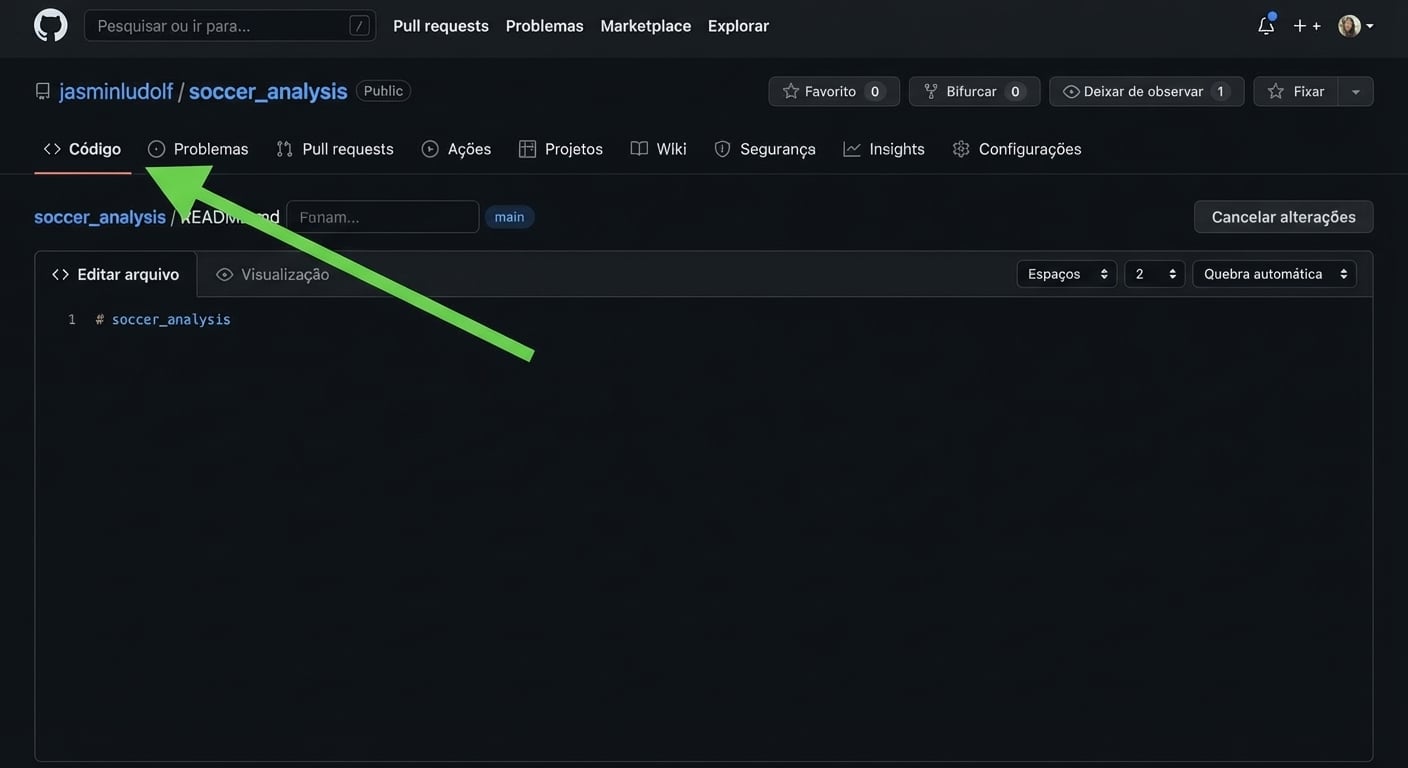Image resolution: width=1408 pixels, height=768 pixels.
Task: Fork the repo with the Bifurcar button
Action: (975, 91)
